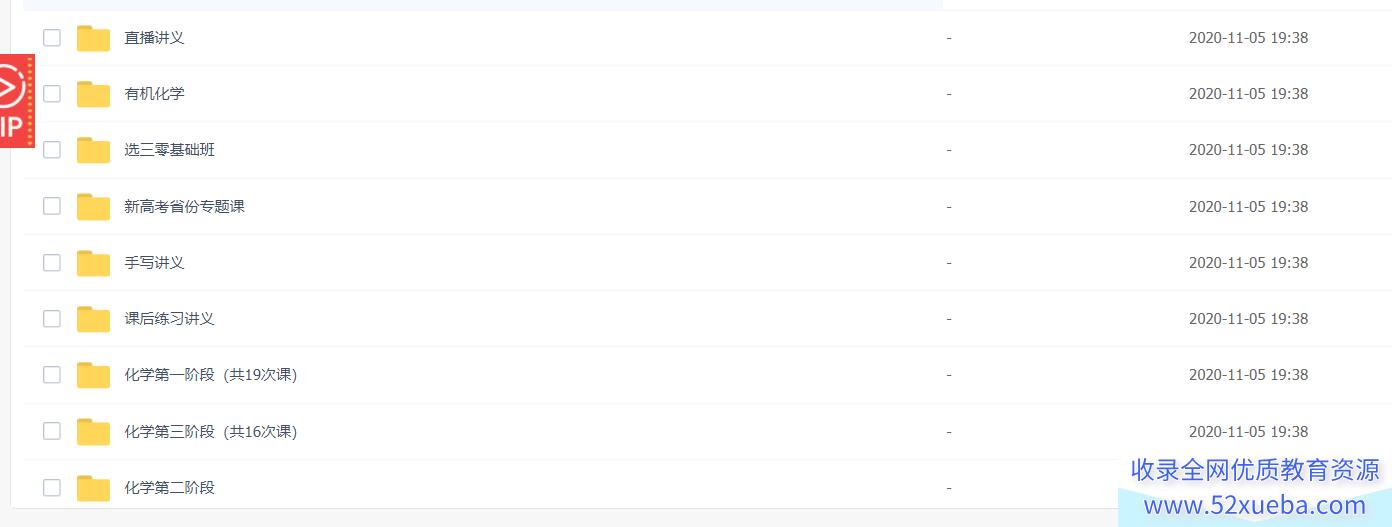Image resolution: width=1392 pixels, height=527 pixels.
Task: Select the 有机化学 row checkbox
Action: pos(52,94)
